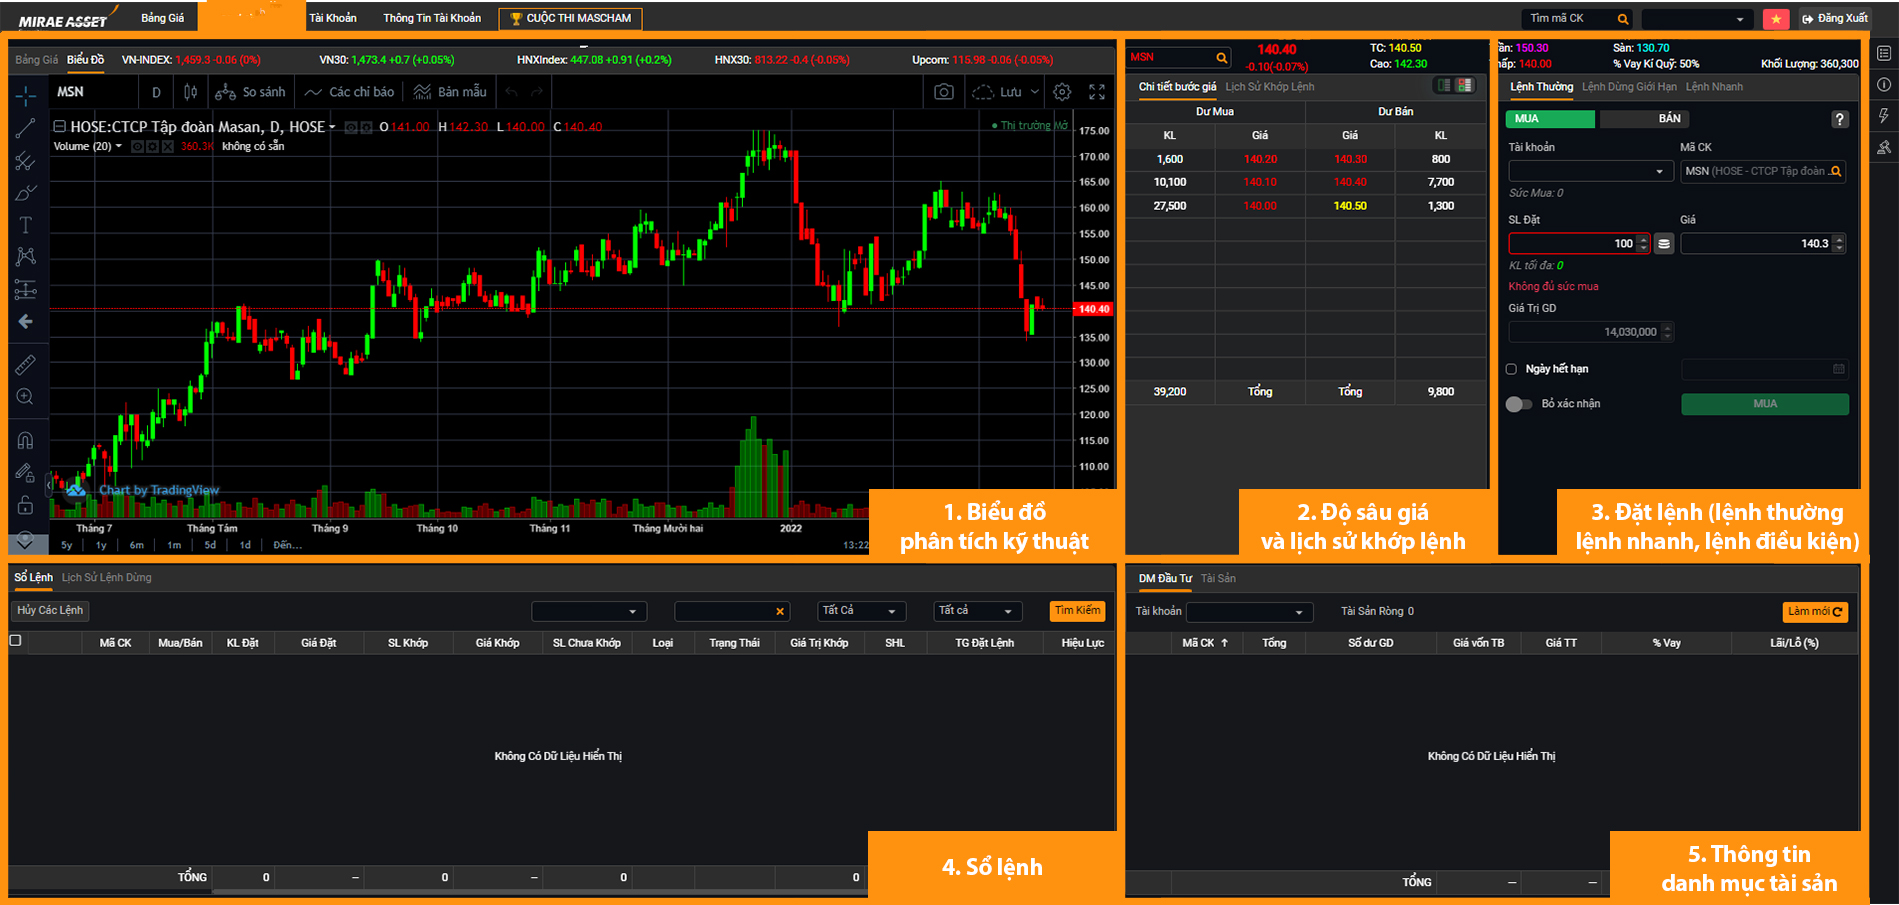This screenshot has height=905, width=1899.
Task: Enable the Ngày hết hạn checkbox
Action: point(1511,369)
